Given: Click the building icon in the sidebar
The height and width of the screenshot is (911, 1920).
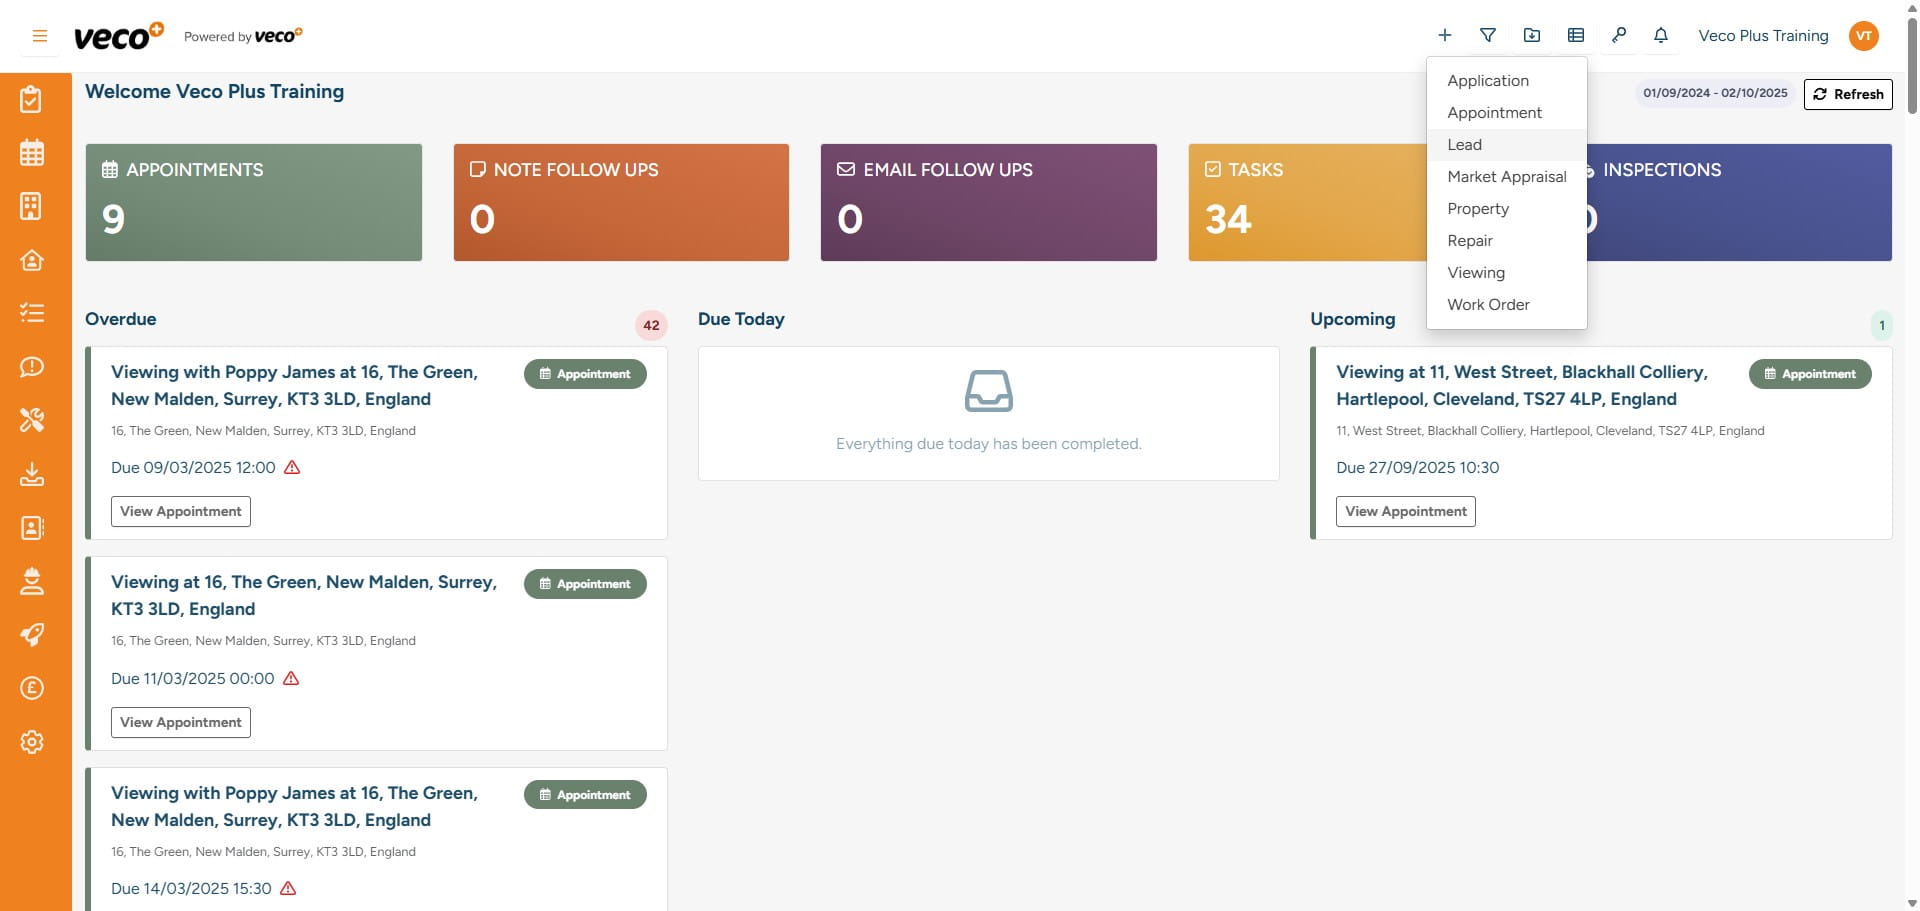Looking at the screenshot, I should (x=32, y=206).
